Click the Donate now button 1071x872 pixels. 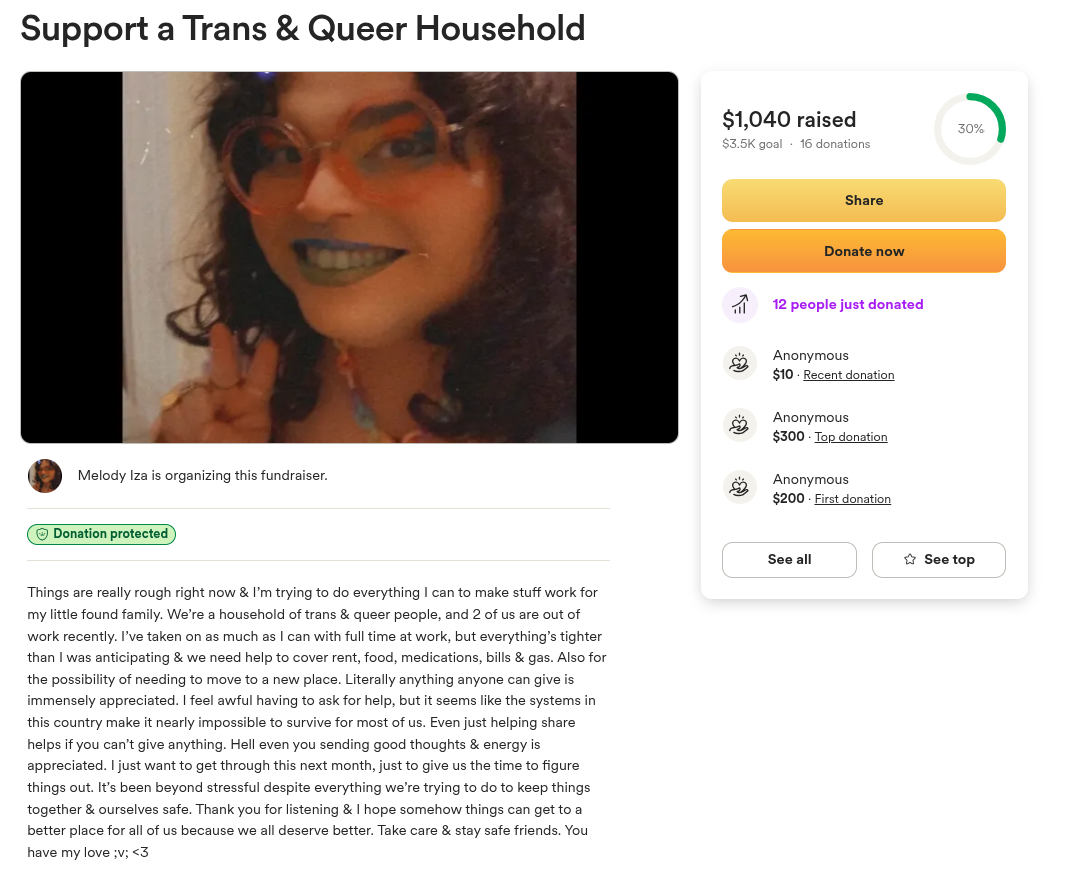(x=863, y=251)
